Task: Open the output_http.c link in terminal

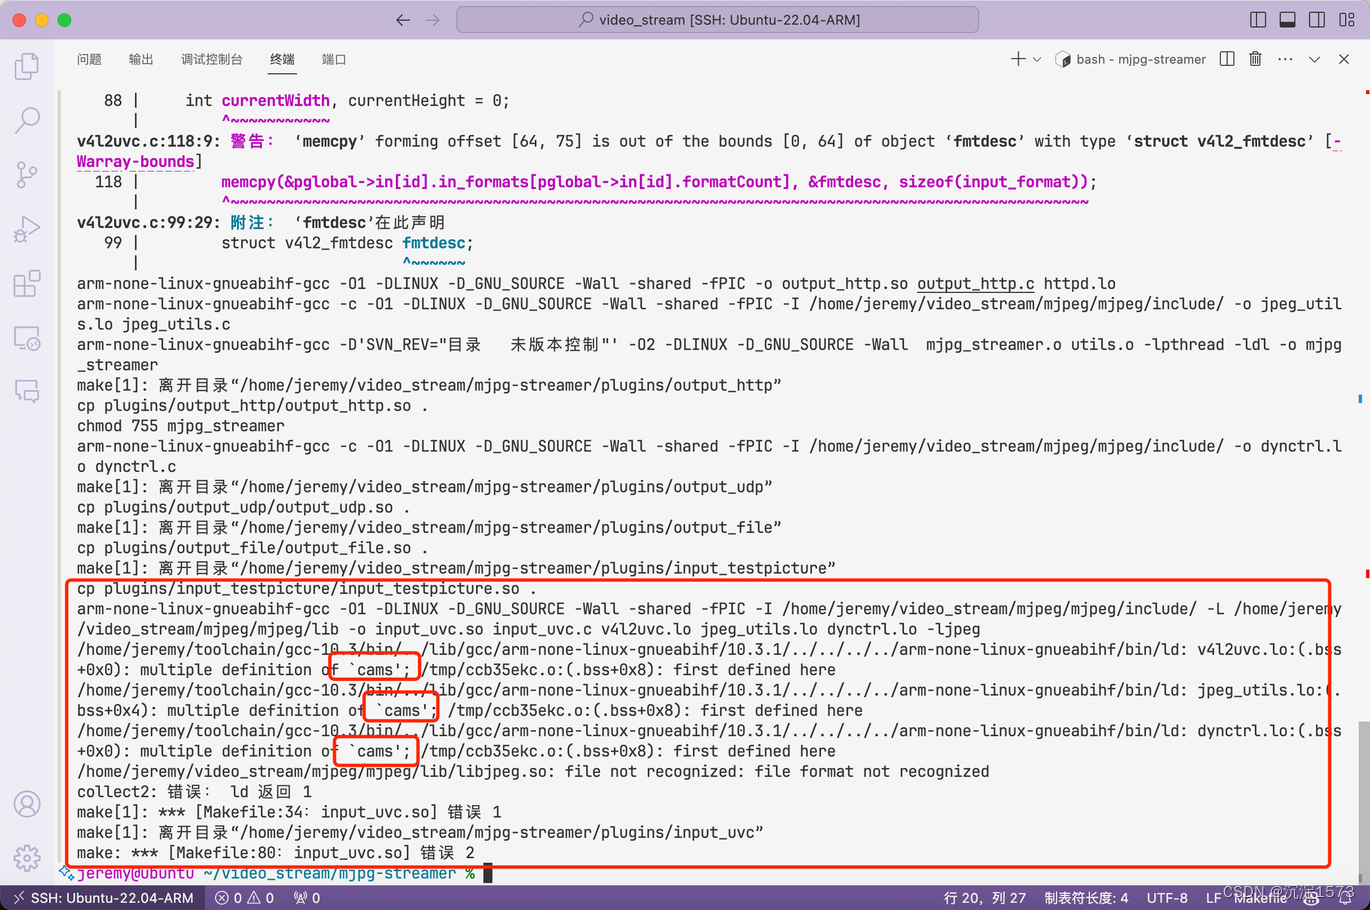Action: click(x=976, y=284)
